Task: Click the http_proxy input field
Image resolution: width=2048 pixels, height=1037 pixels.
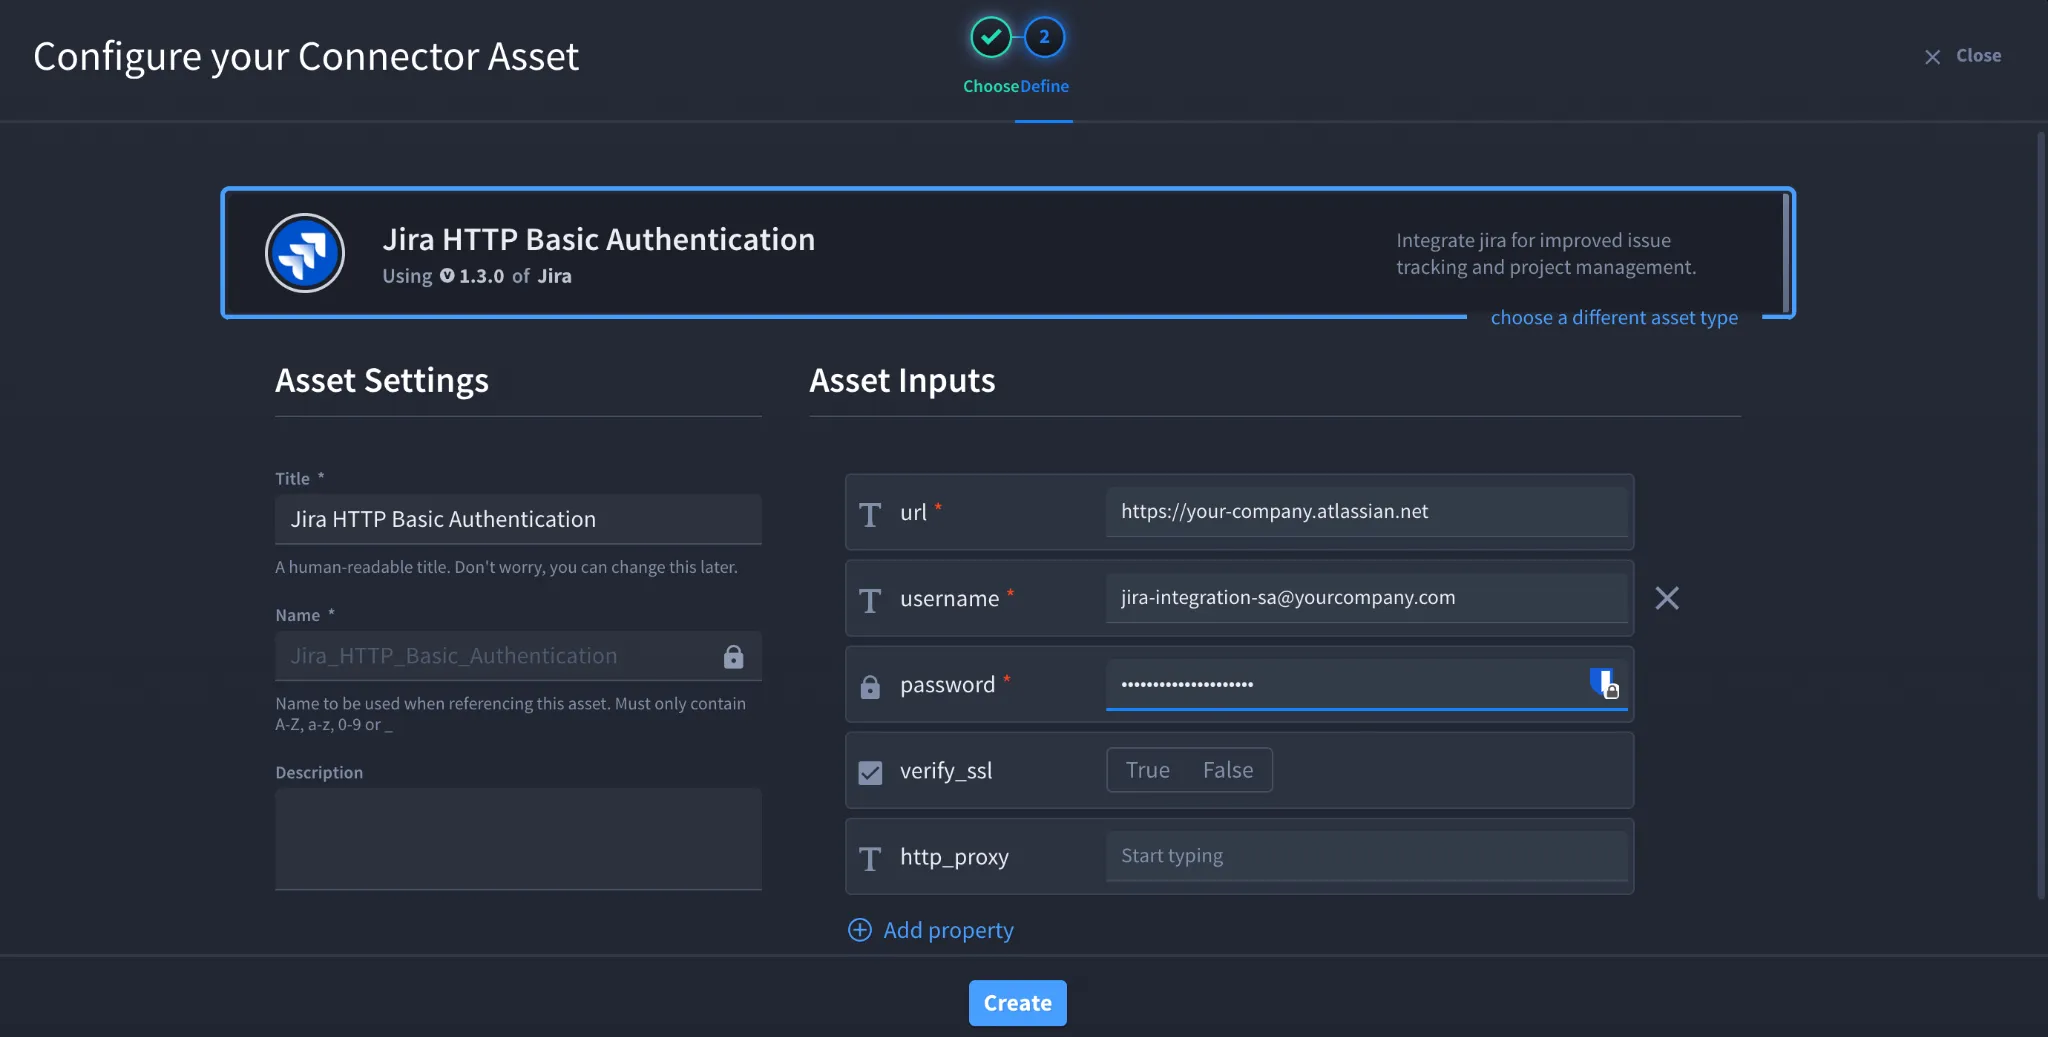Action: coord(1367,856)
